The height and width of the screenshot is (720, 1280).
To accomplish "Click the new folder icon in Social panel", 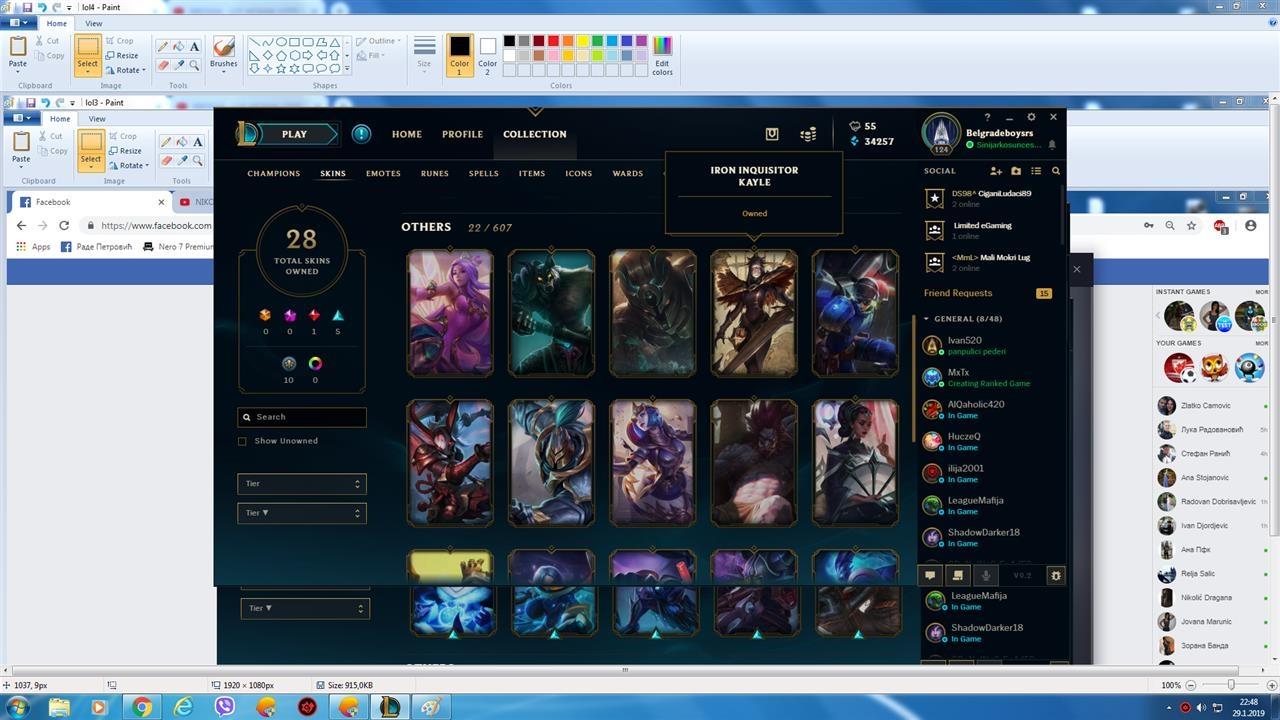I will tap(1016, 171).
